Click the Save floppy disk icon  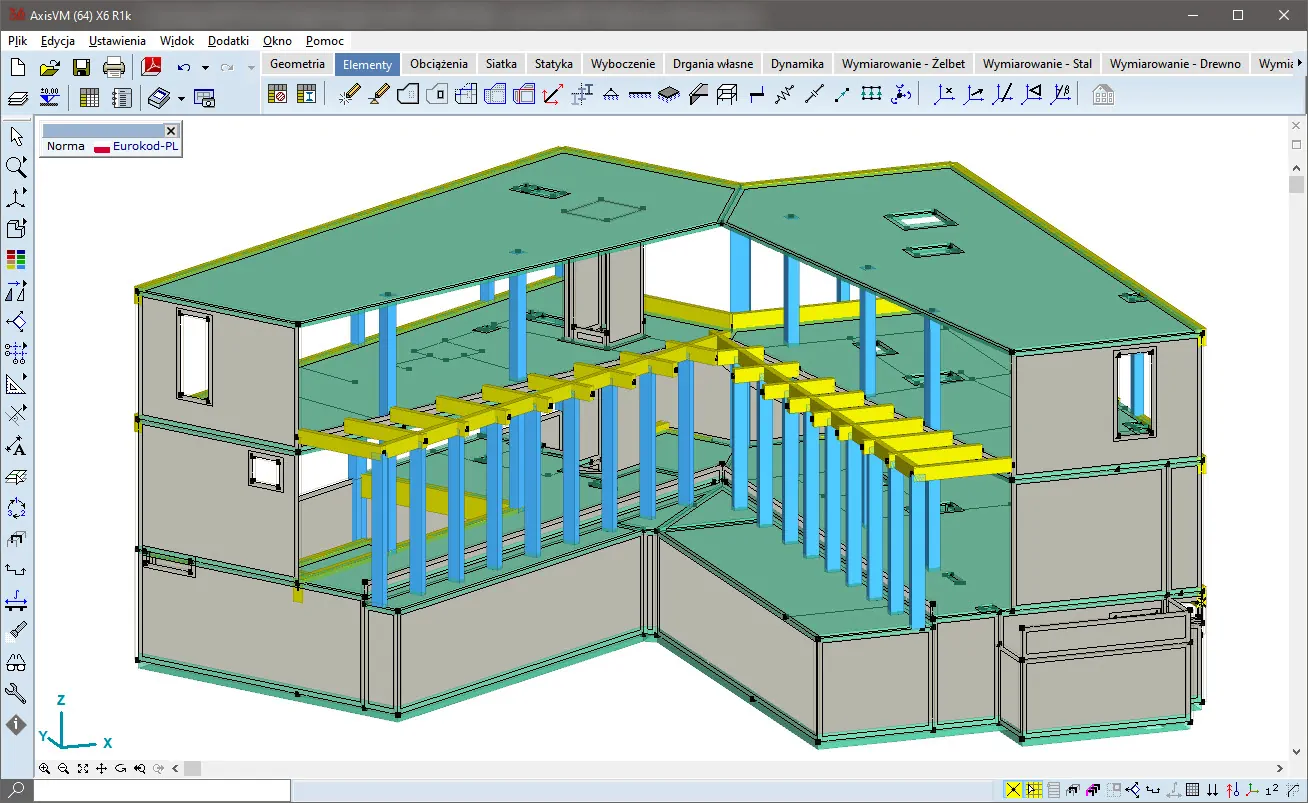tap(81, 67)
